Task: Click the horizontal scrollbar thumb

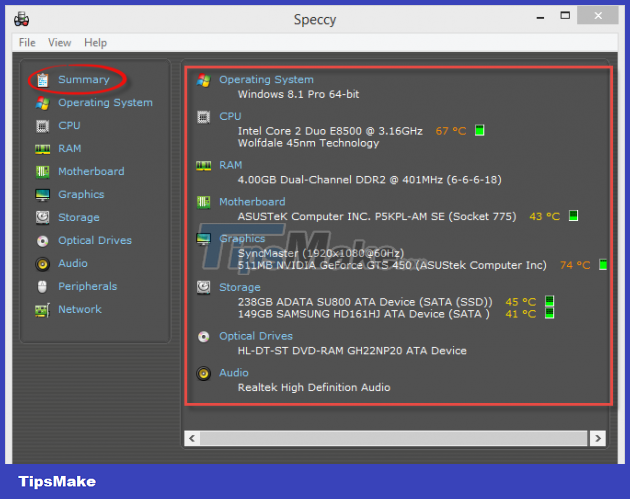Action: [394, 438]
